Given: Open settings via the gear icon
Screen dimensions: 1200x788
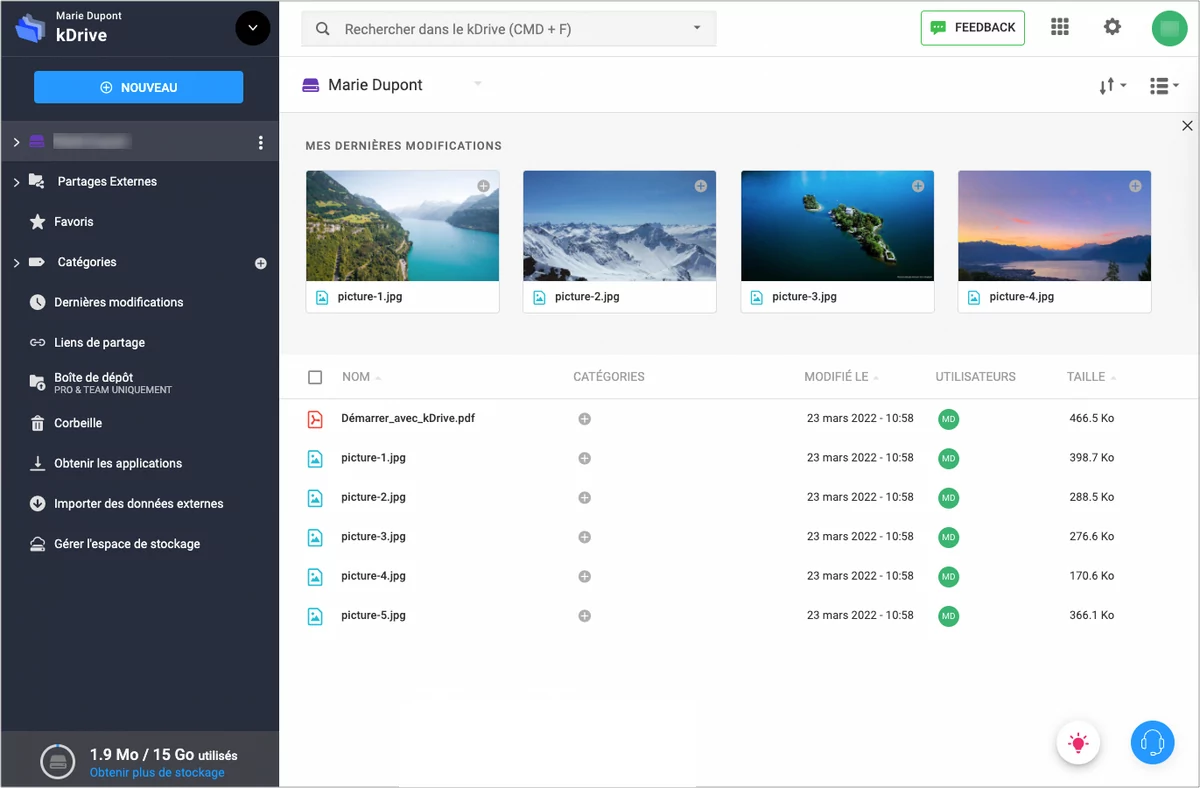Looking at the screenshot, I should [x=1112, y=27].
